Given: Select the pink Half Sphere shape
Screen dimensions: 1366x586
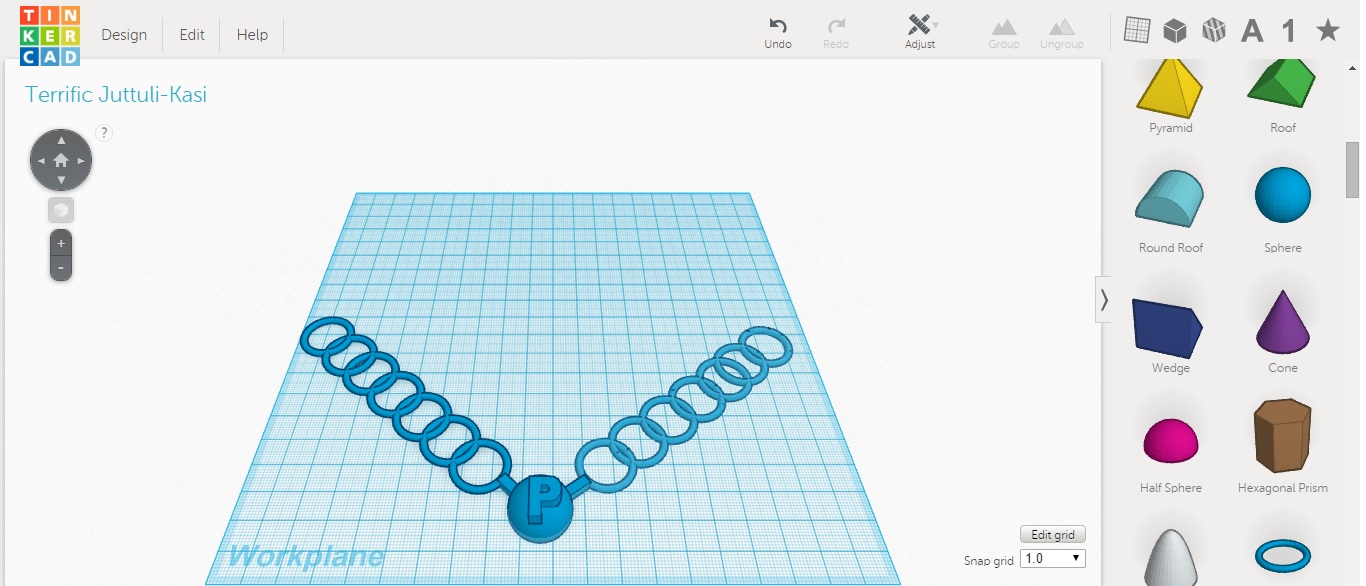Looking at the screenshot, I should tap(1171, 442).
